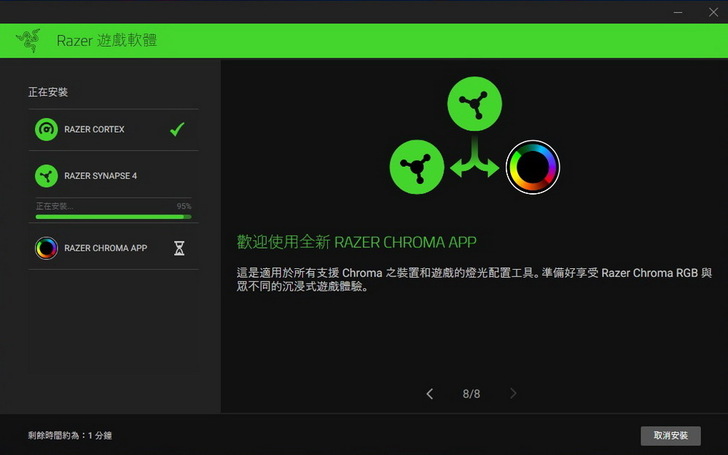Click the Razer Cortex icon in install list
This screenshot has width=728, height=455.
pyautogui.click(x=46, y=130)
